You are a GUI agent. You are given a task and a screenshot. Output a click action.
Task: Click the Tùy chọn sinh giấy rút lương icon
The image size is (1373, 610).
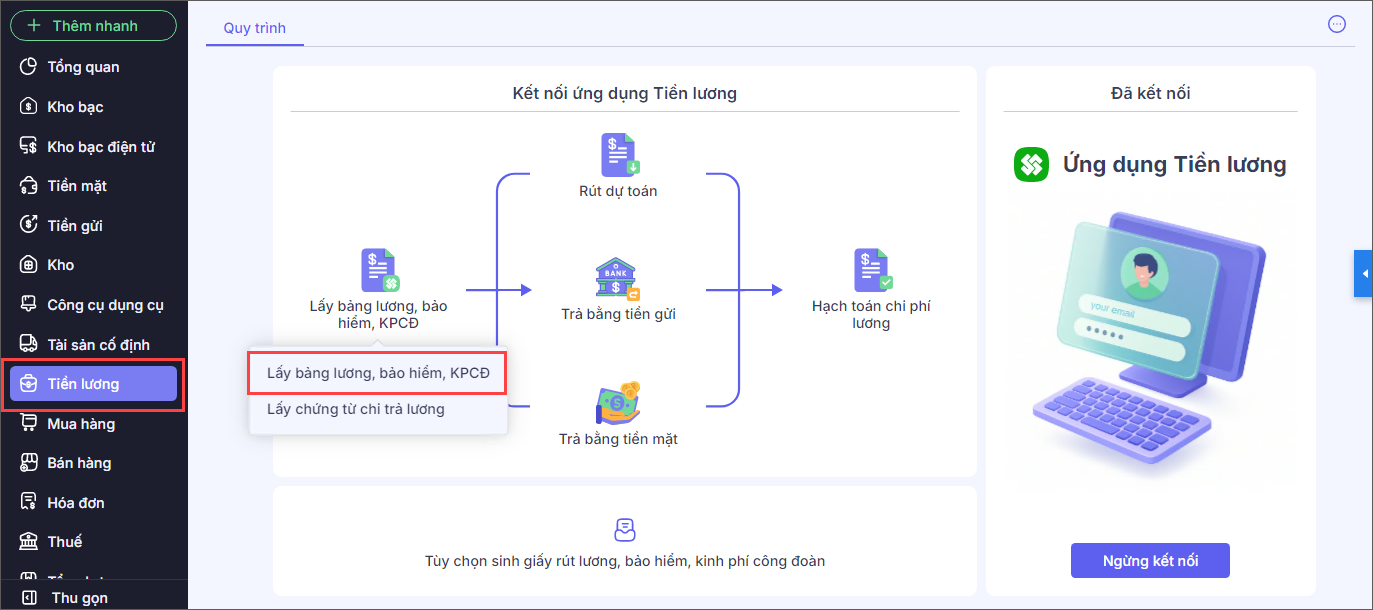[625, 530]
